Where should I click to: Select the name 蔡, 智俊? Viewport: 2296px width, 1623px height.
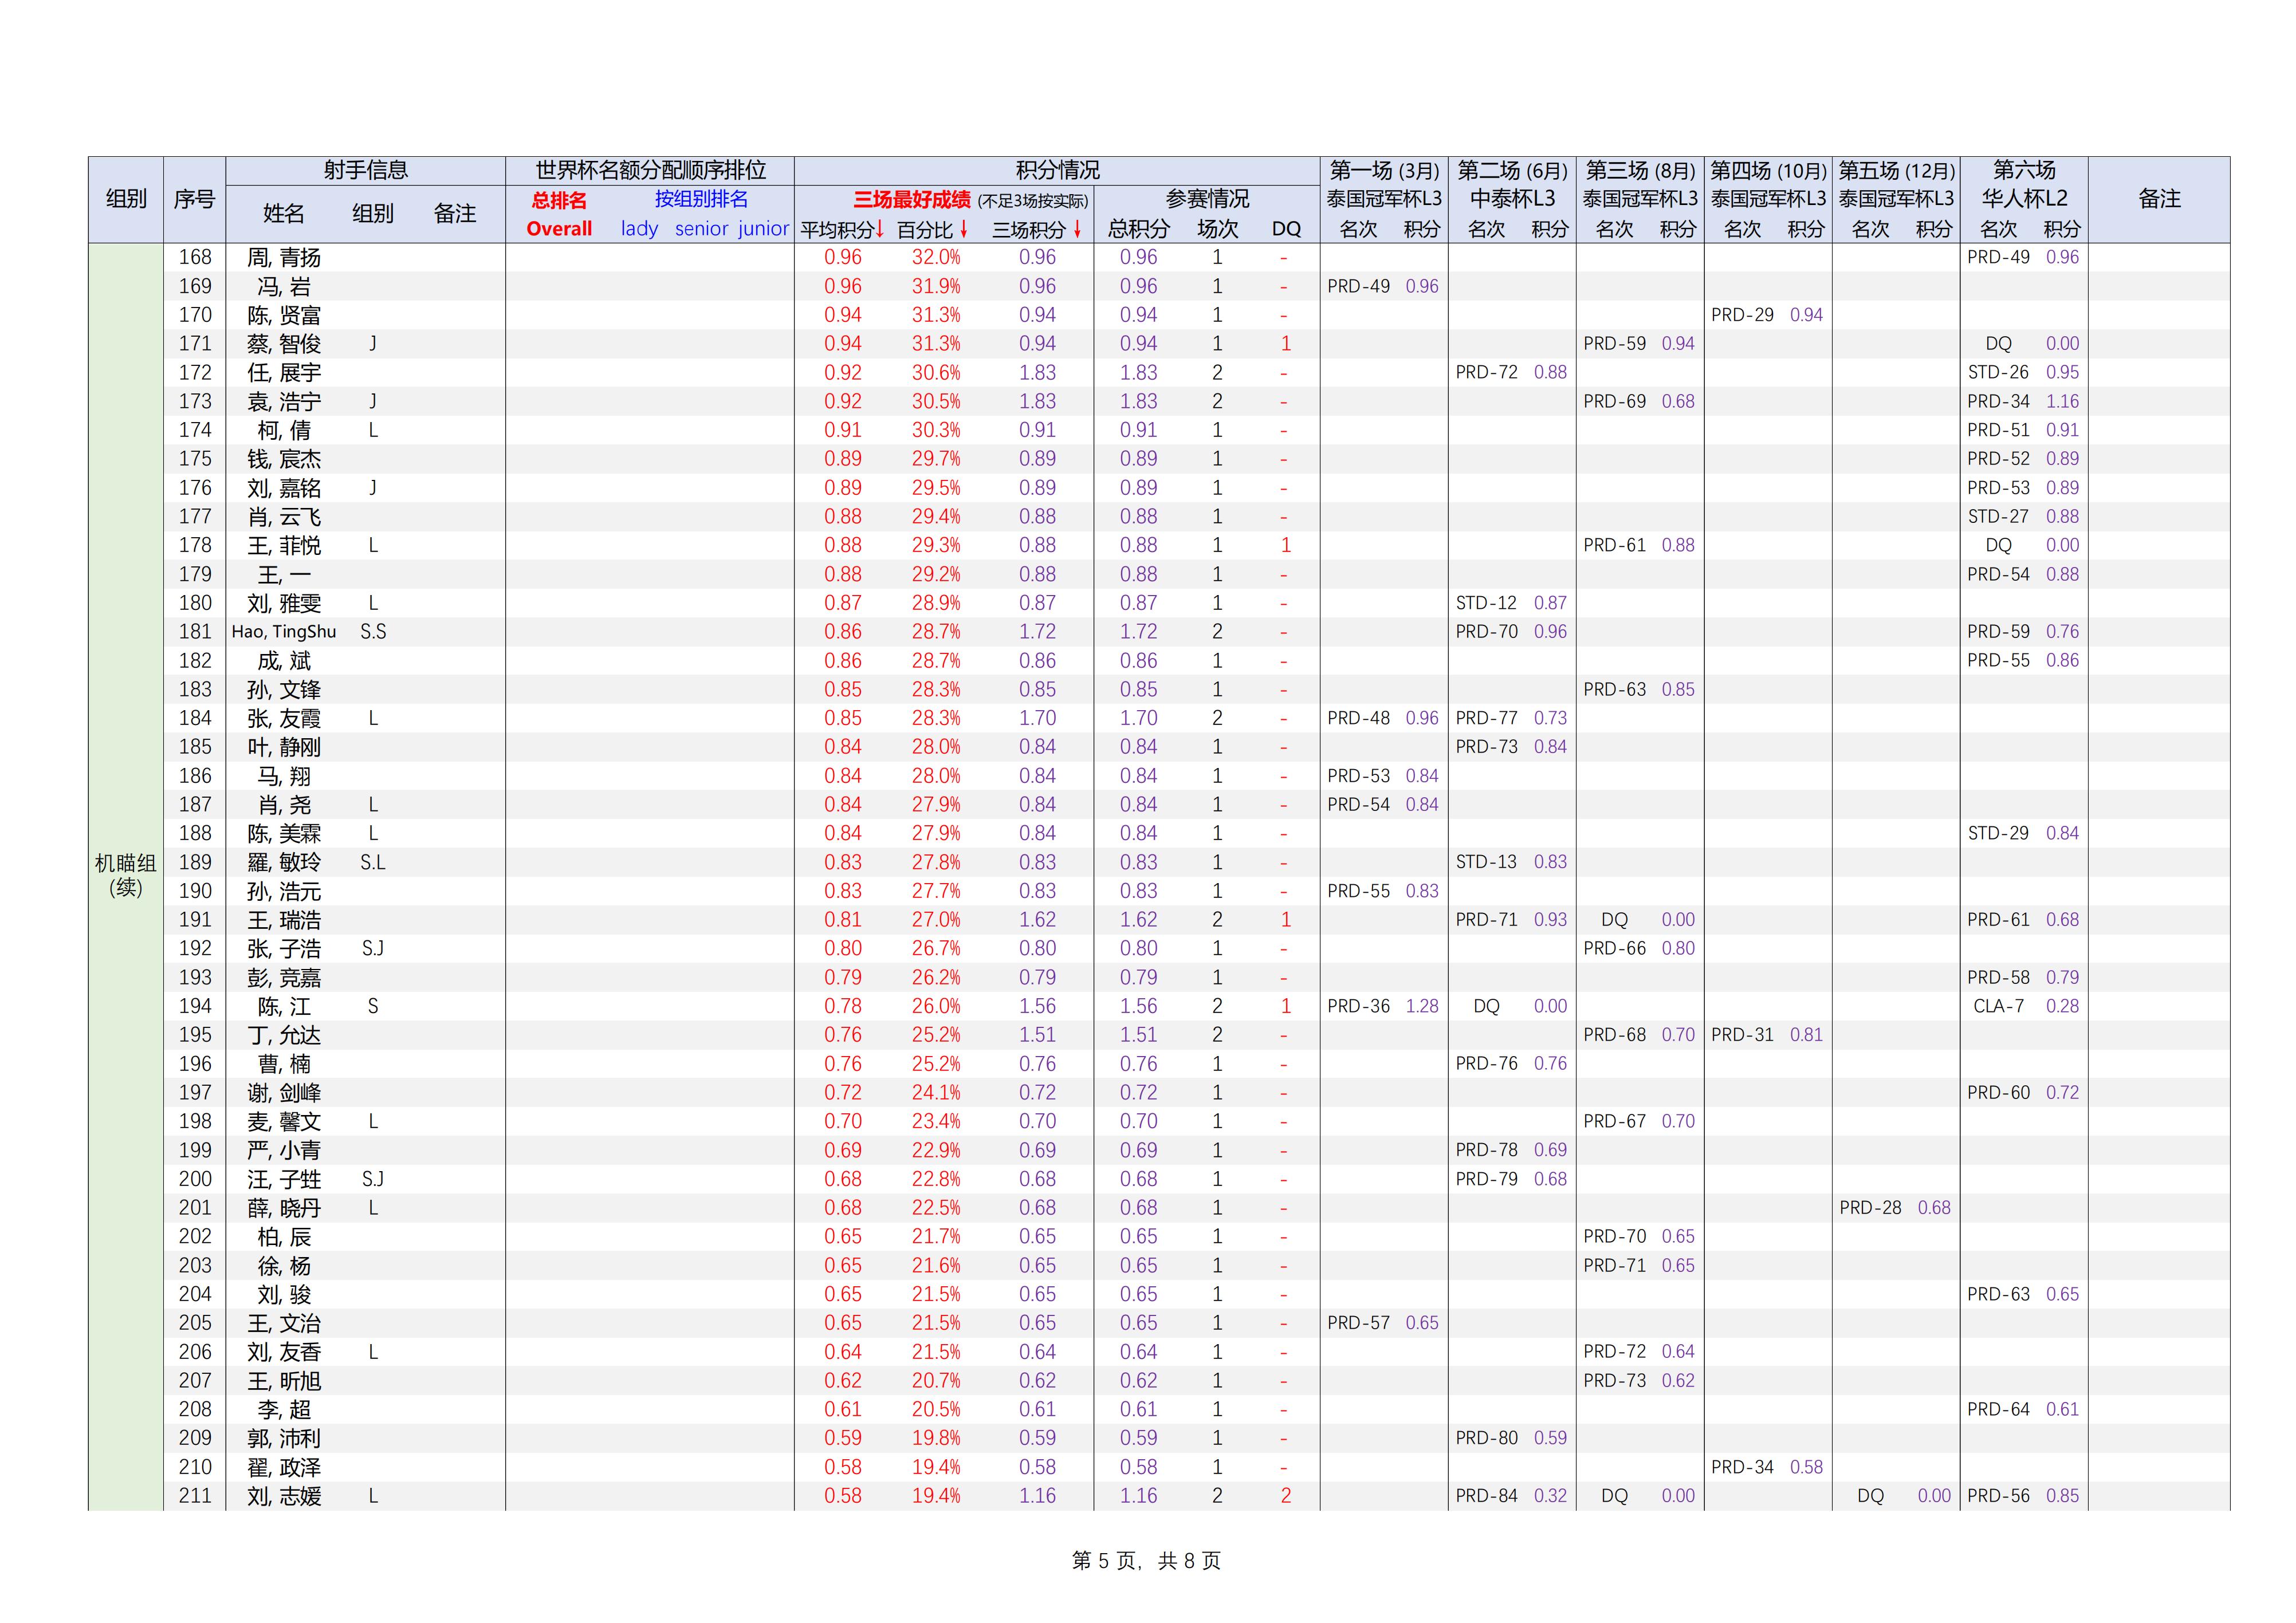284,344
